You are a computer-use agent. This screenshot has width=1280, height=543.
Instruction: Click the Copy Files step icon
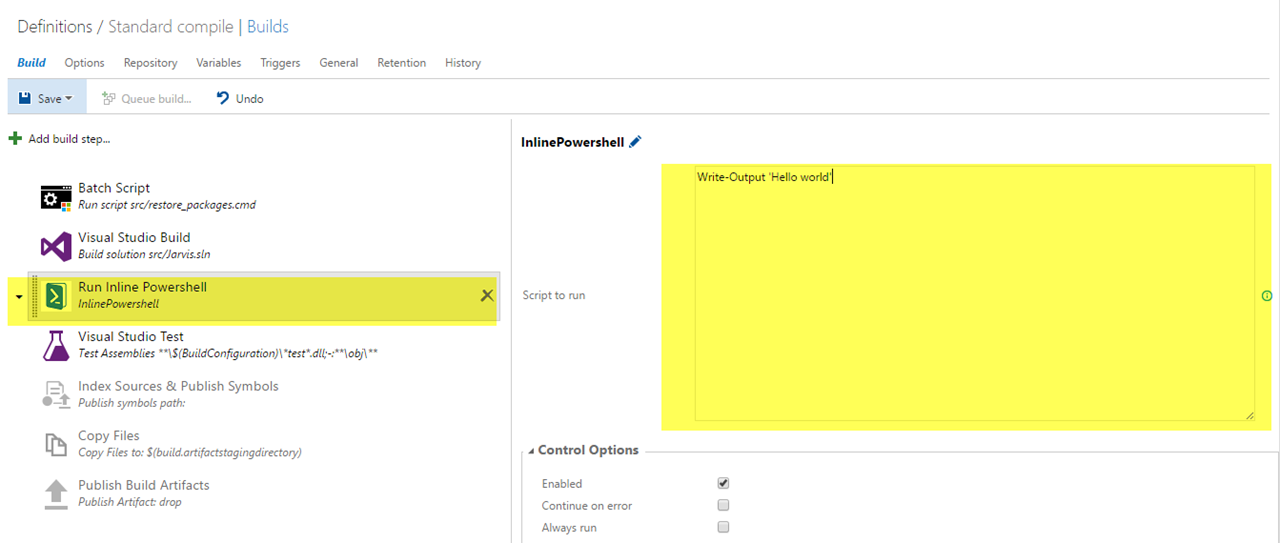(56, 444)
